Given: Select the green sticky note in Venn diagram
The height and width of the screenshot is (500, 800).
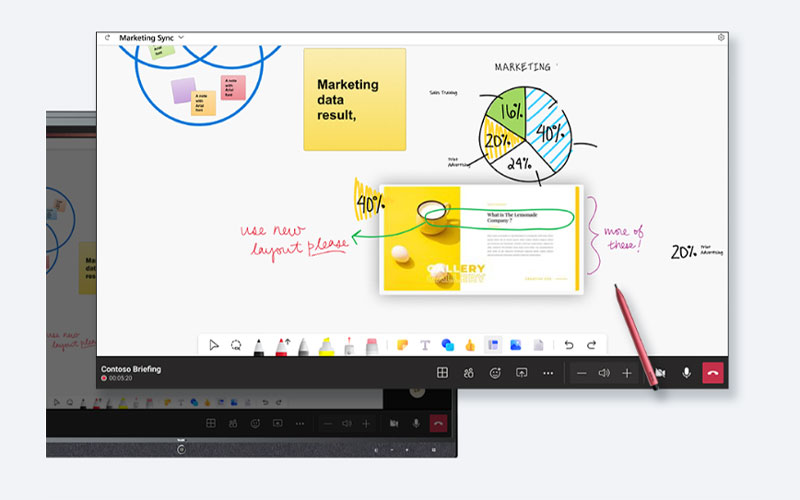Looking at the screenshot, I should point(161,51).
